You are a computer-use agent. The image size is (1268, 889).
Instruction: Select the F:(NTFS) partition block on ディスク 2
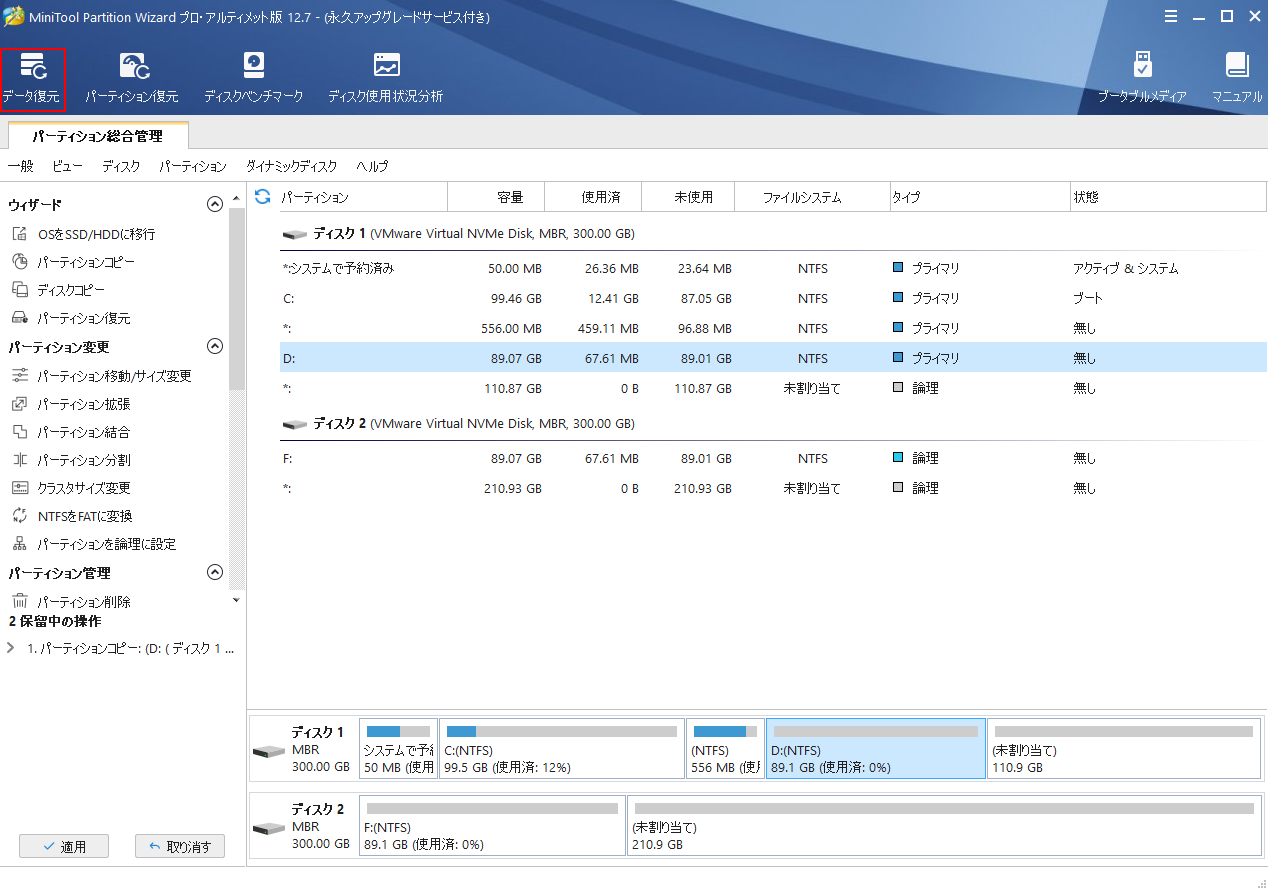tap(491, 825)
